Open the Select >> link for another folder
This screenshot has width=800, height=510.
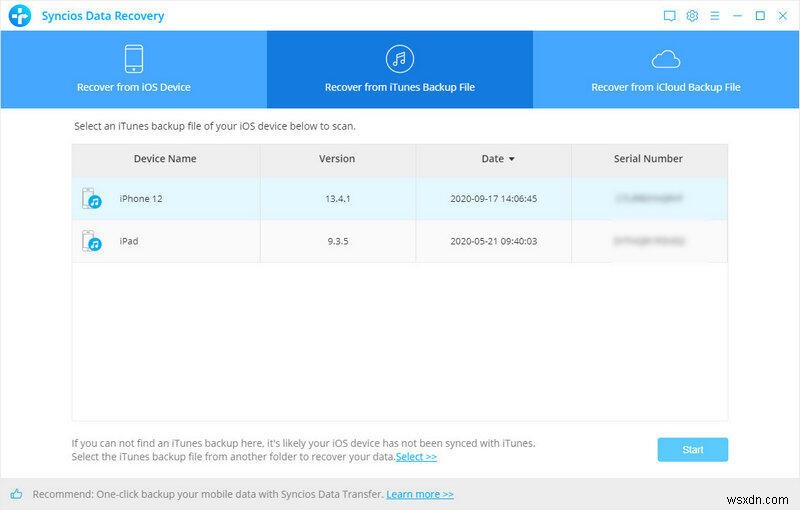tap(416, 457)
